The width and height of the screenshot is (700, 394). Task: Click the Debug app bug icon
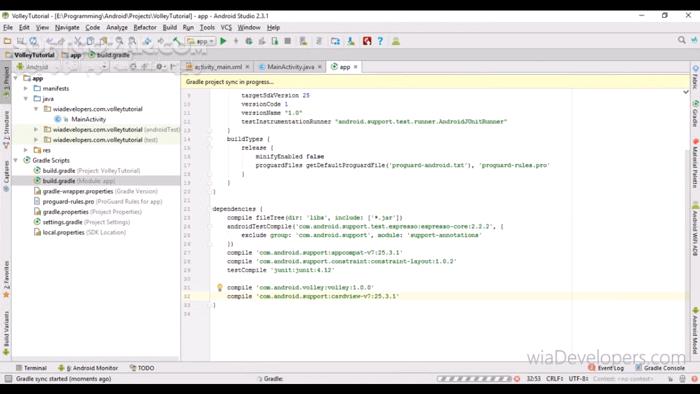click(249, 41)
